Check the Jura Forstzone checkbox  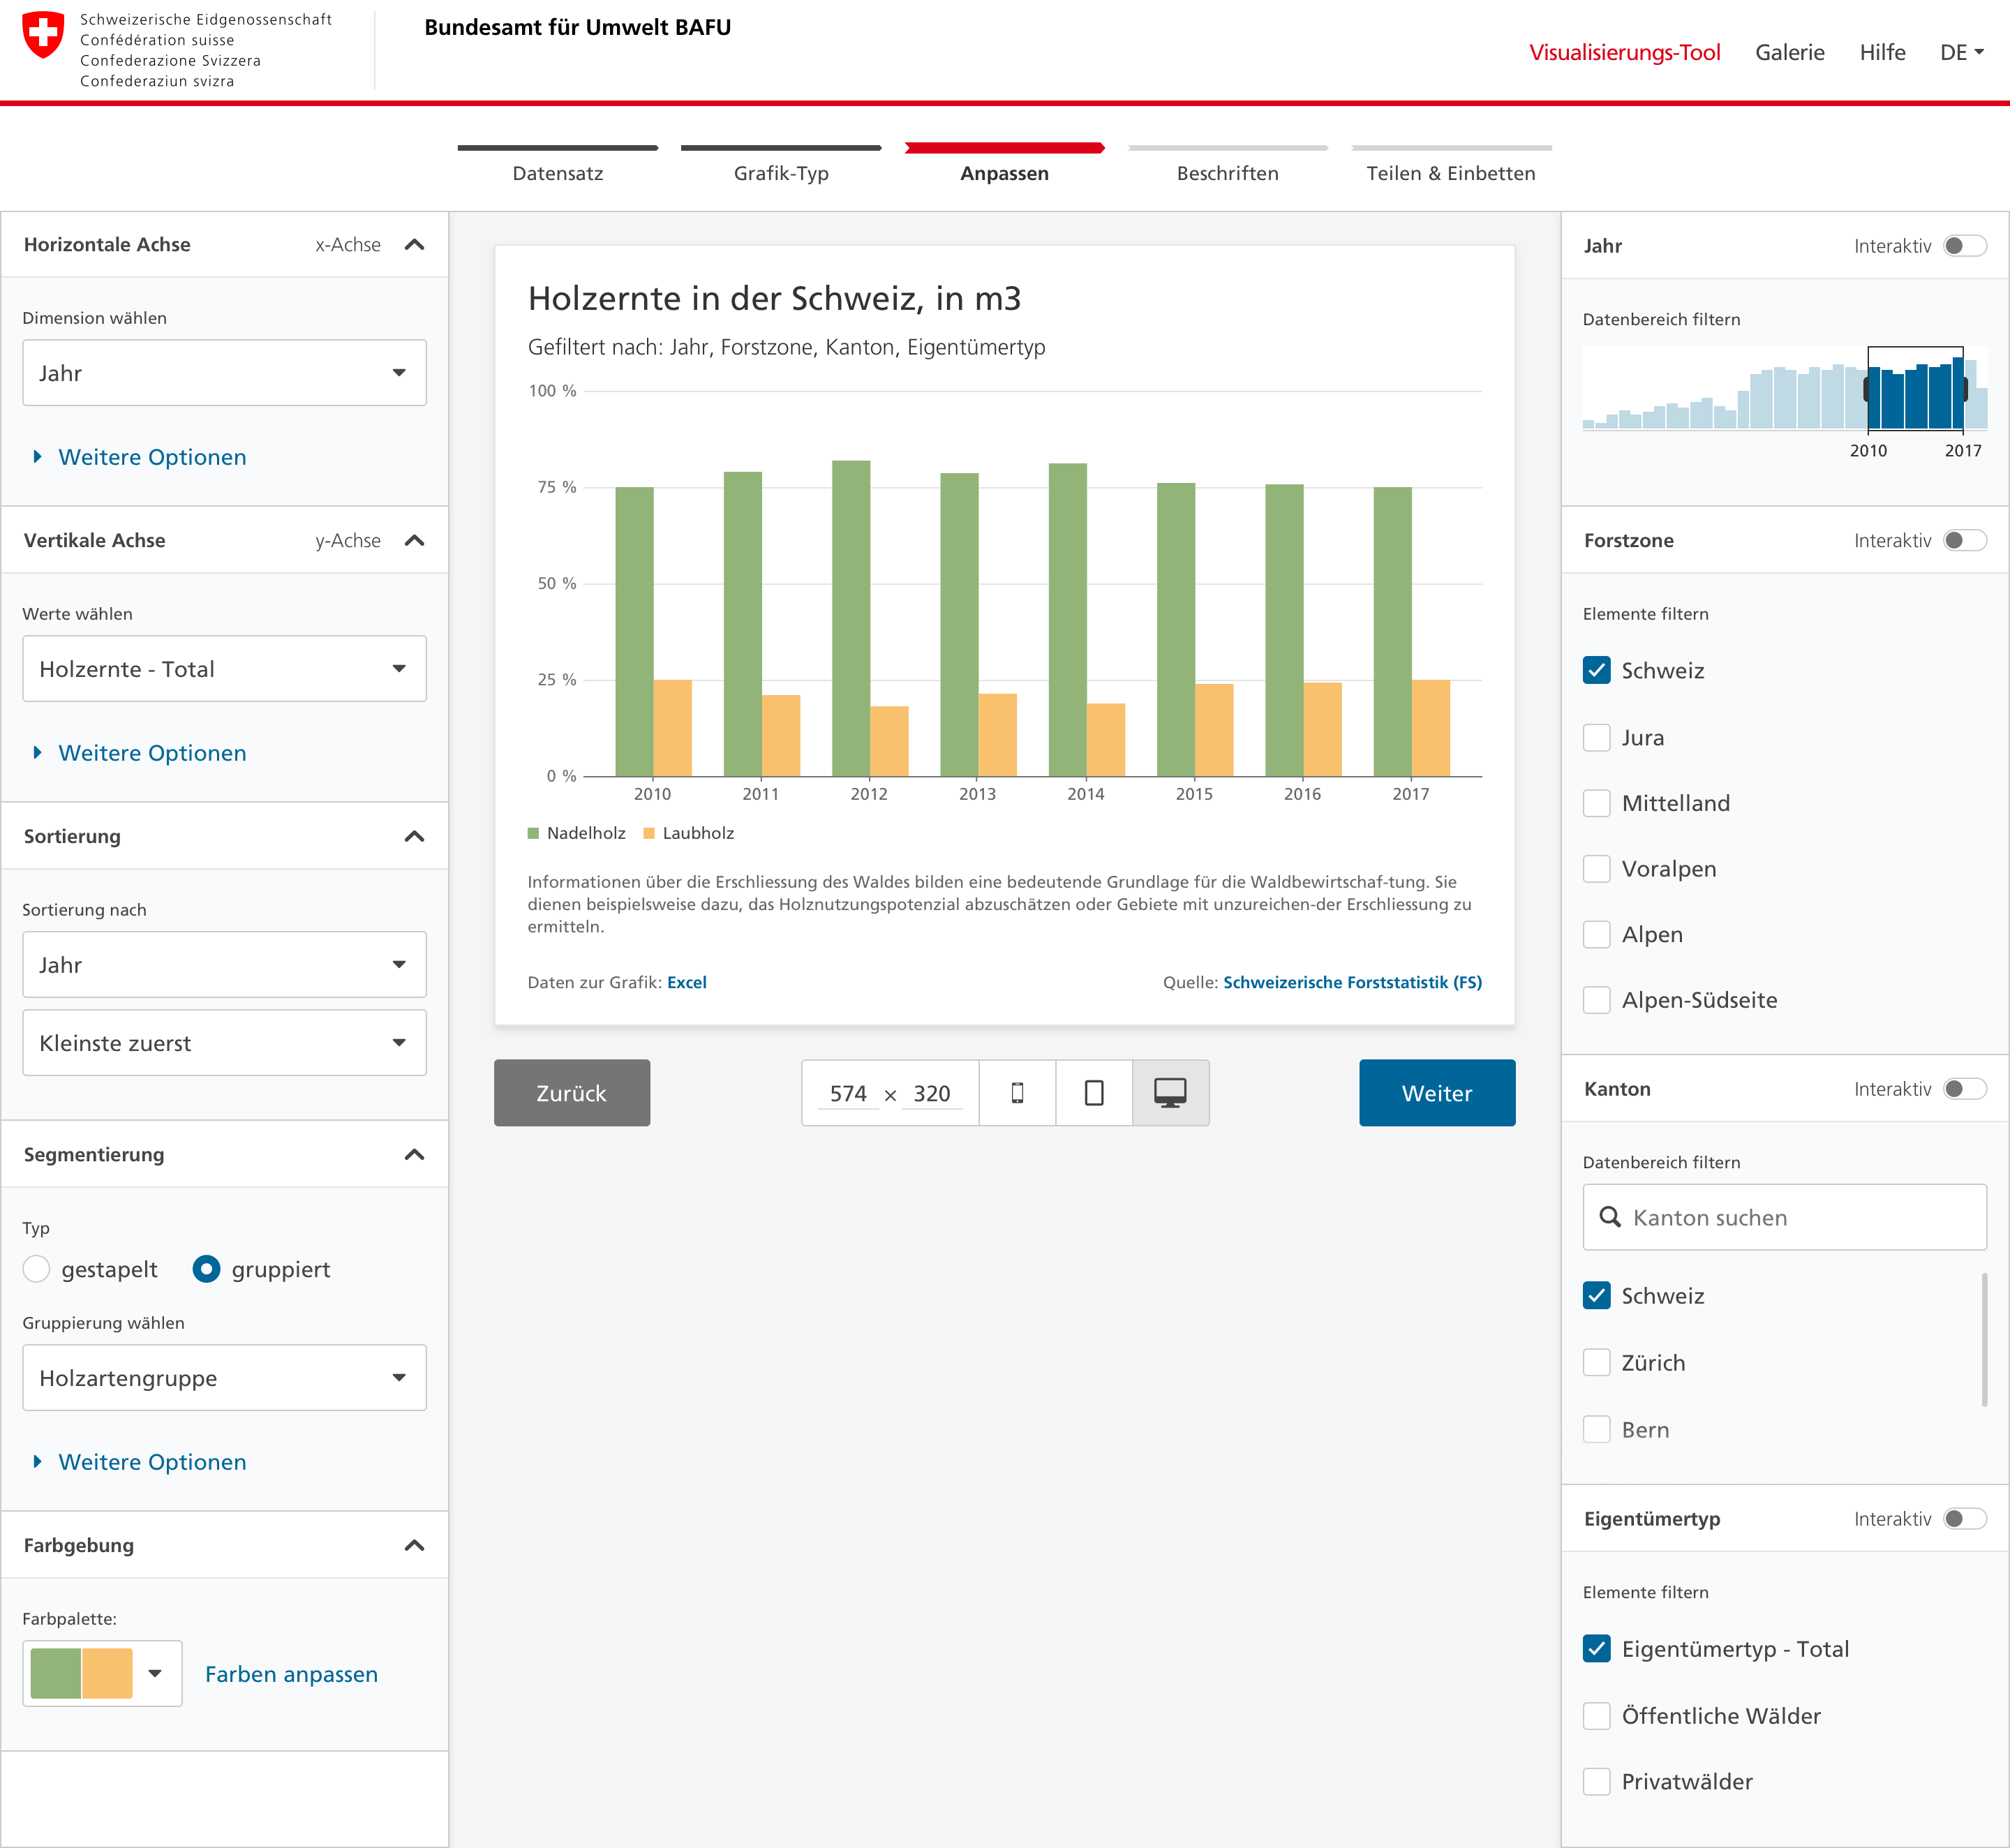1597,738
